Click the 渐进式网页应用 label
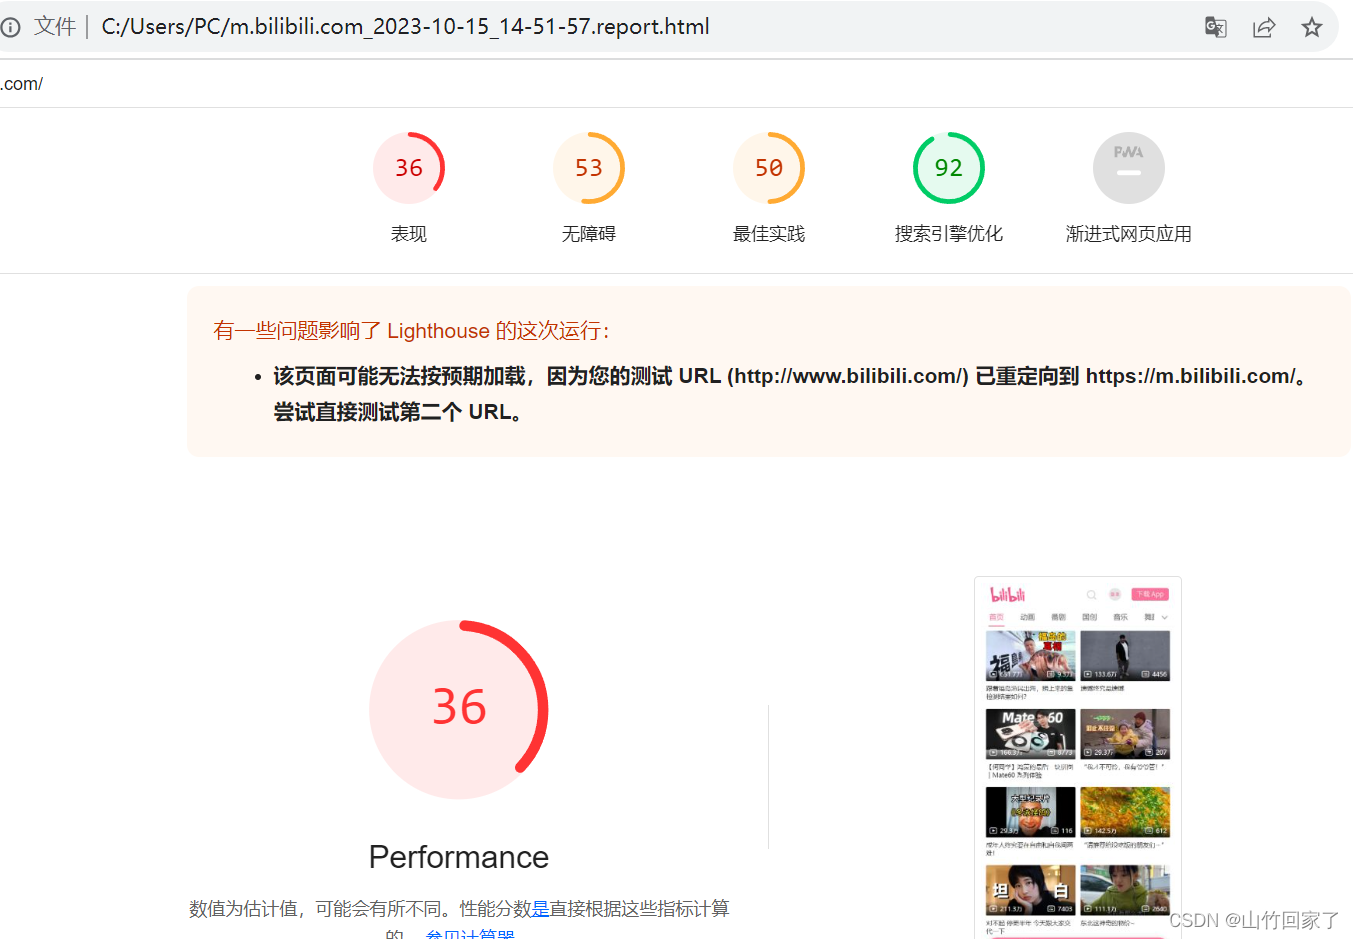 pyautogui.click(x=1129, y=234)
